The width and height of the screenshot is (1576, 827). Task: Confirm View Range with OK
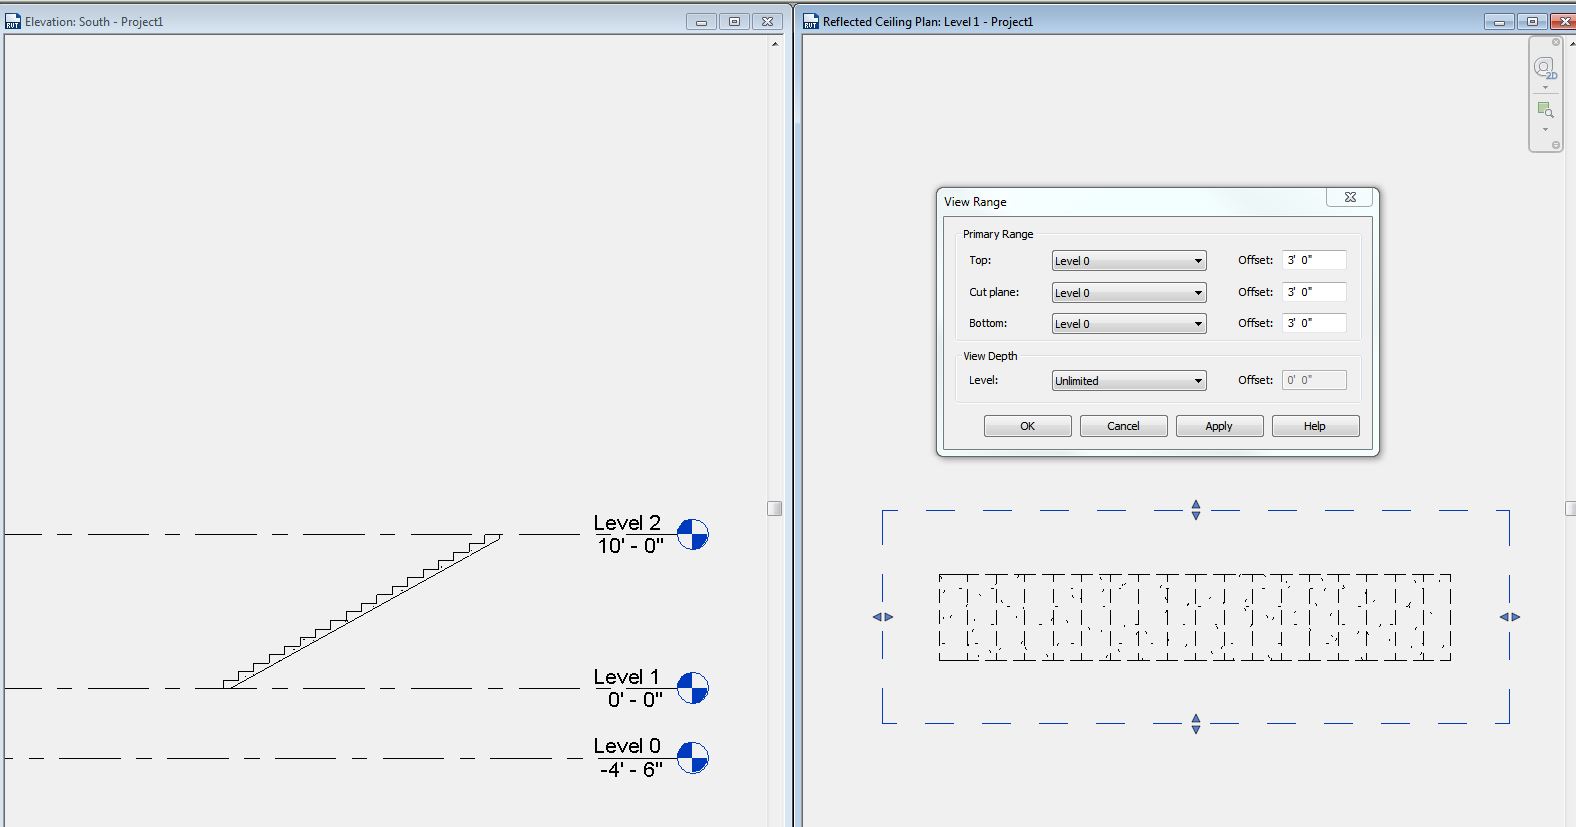pos(1027,426)
